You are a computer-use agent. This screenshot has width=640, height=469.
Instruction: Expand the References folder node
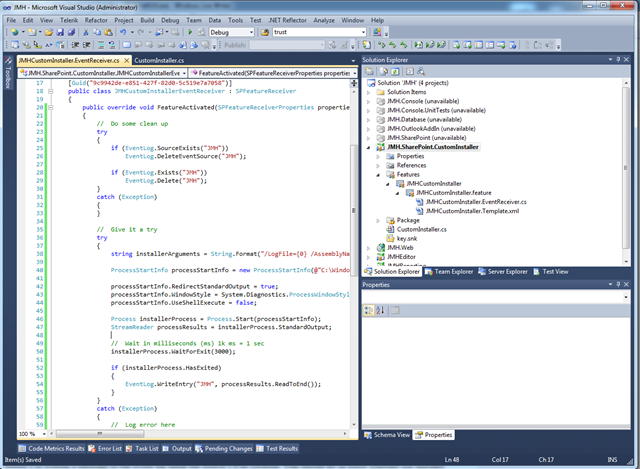(378, 165)
